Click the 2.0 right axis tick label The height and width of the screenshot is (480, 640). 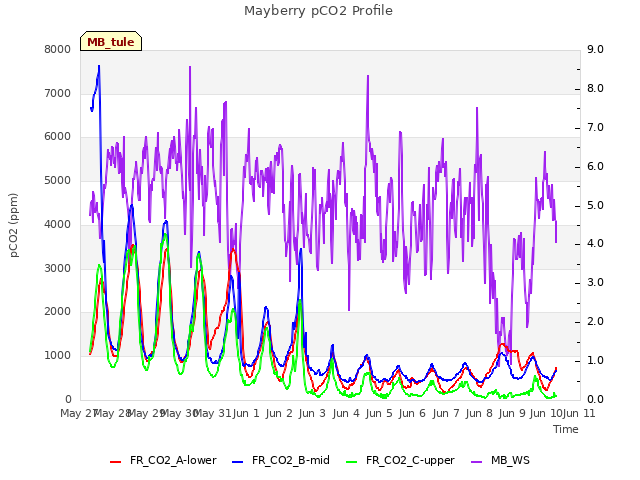coord(595,322)
